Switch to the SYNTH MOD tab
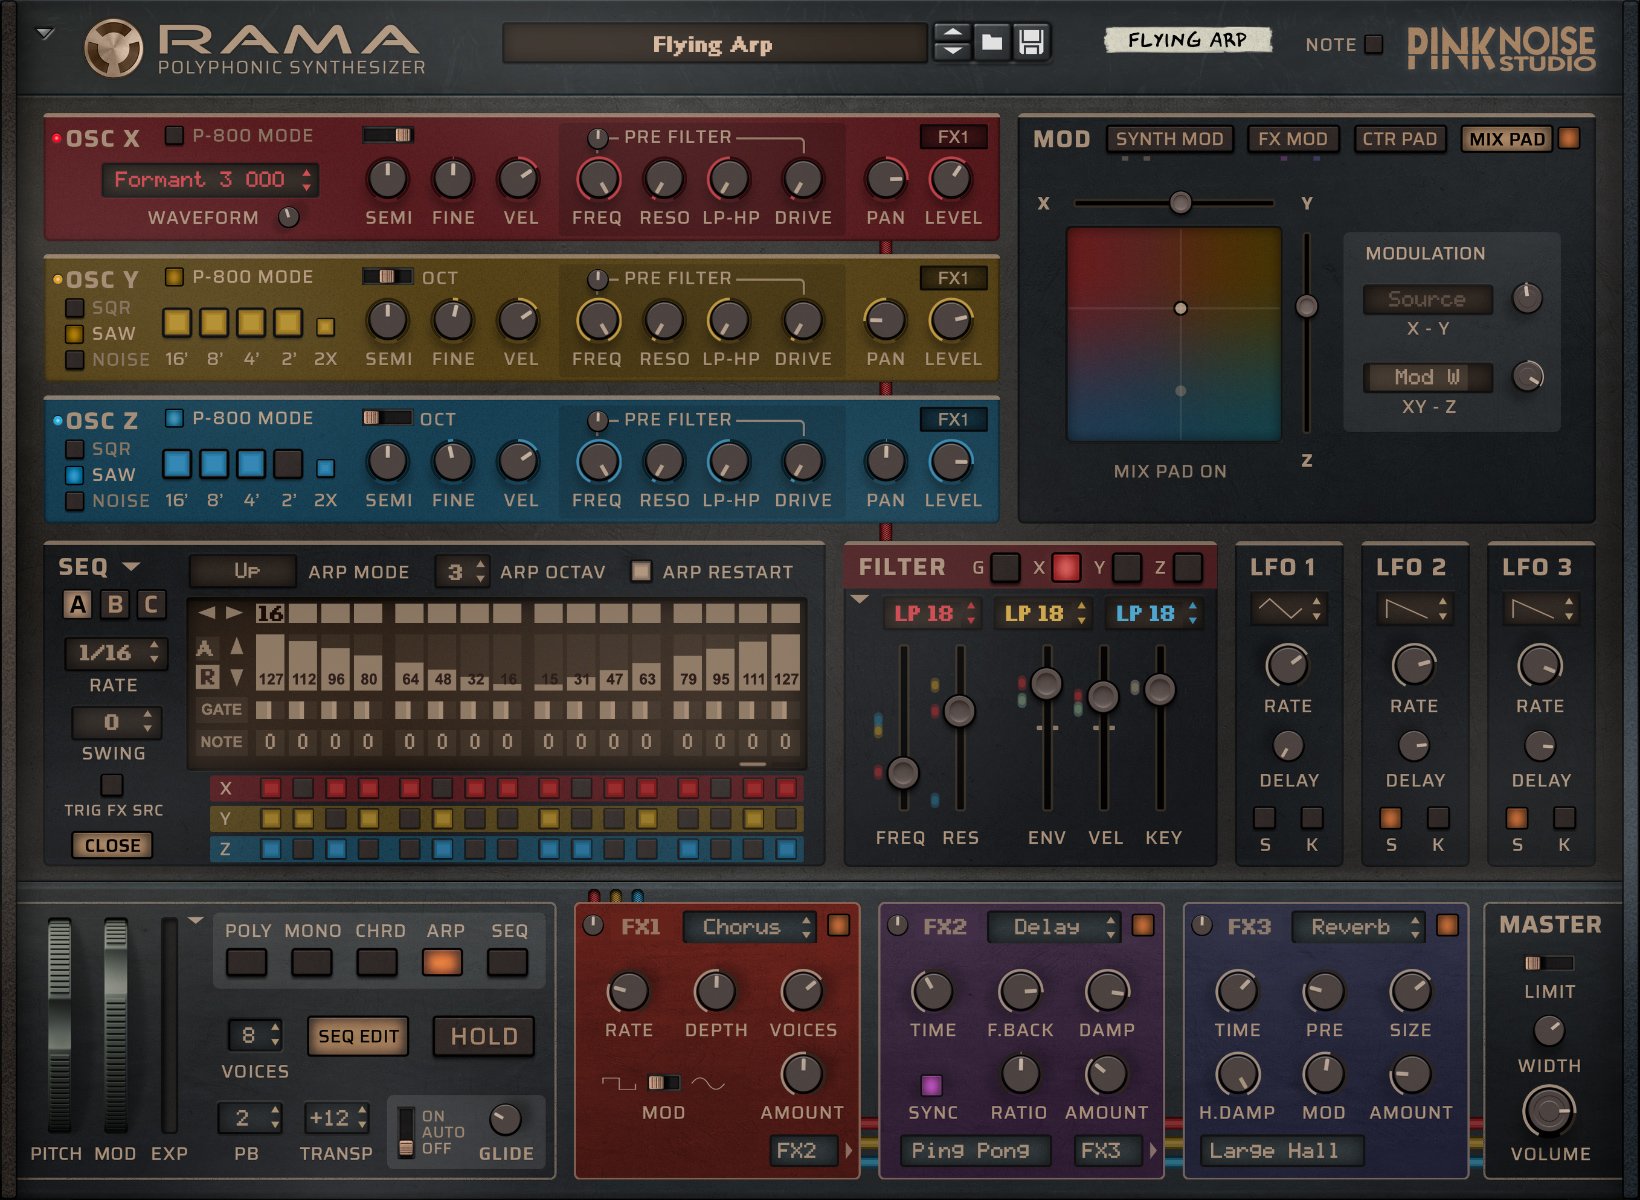 tap(1169, 139)
